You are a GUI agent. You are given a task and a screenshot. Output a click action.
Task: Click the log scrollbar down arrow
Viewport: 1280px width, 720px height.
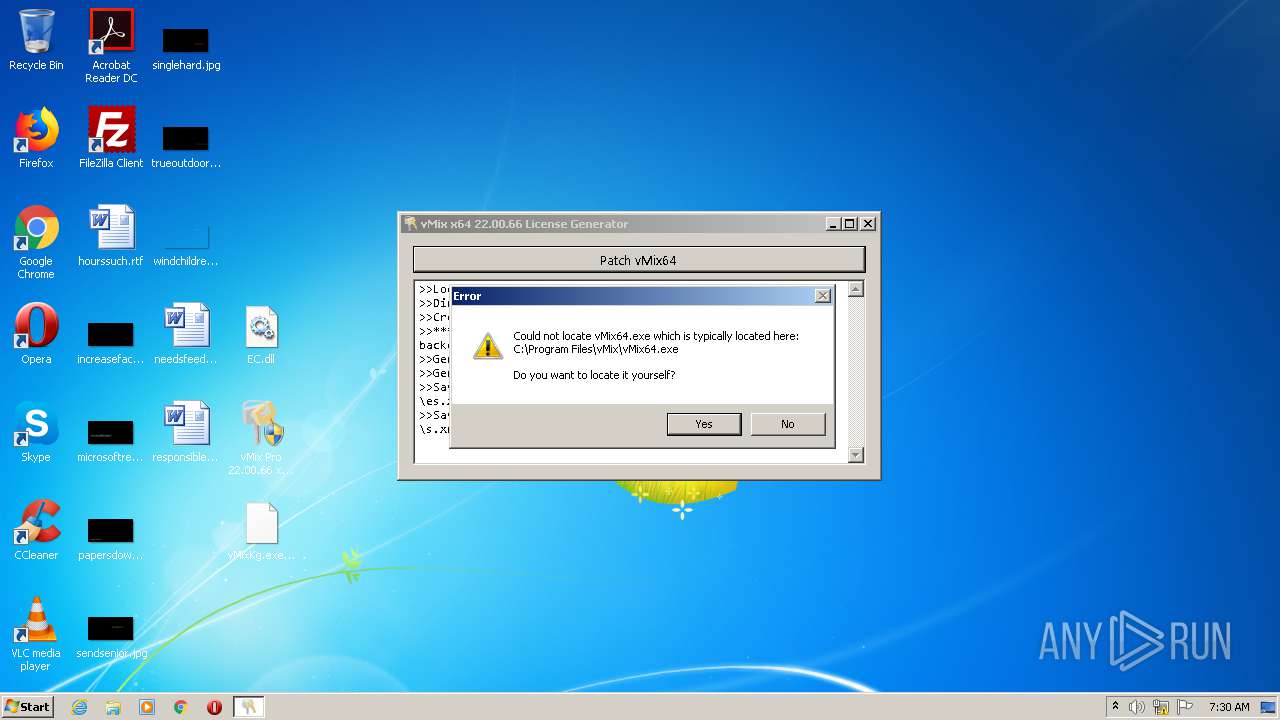click(855, 455)
